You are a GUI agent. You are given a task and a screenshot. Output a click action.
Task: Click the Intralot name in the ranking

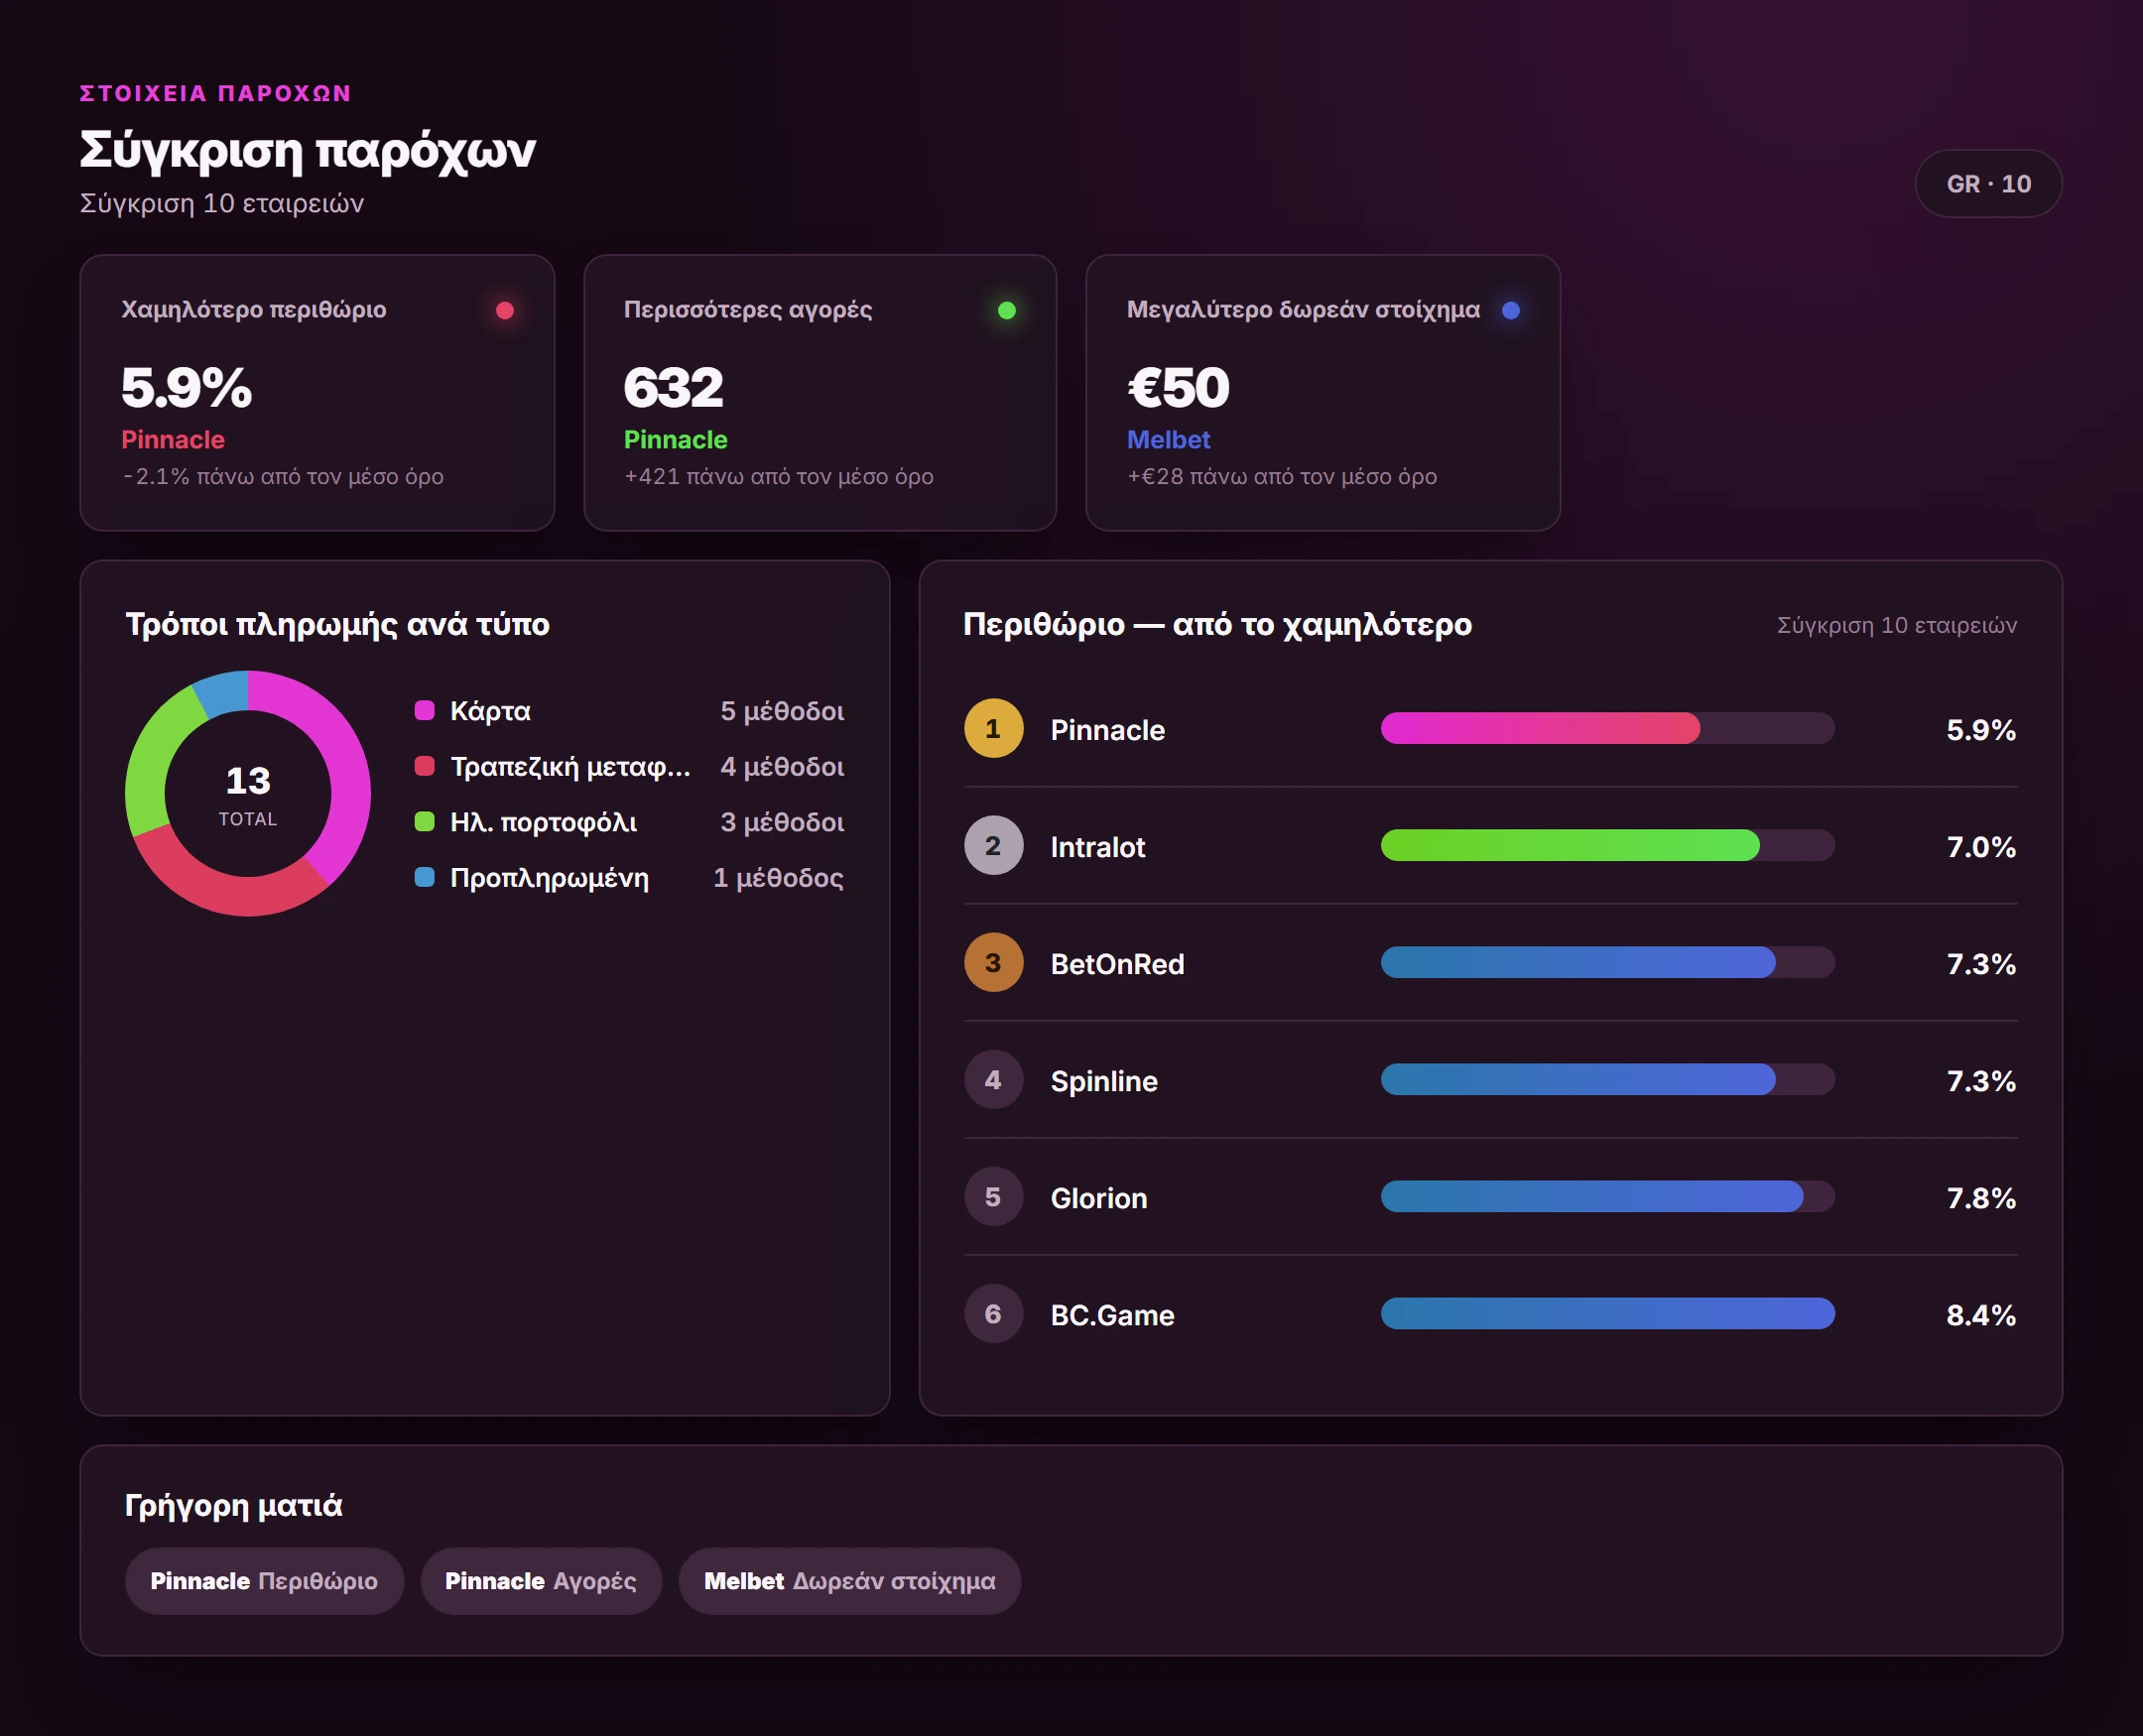coord(1098,847)
